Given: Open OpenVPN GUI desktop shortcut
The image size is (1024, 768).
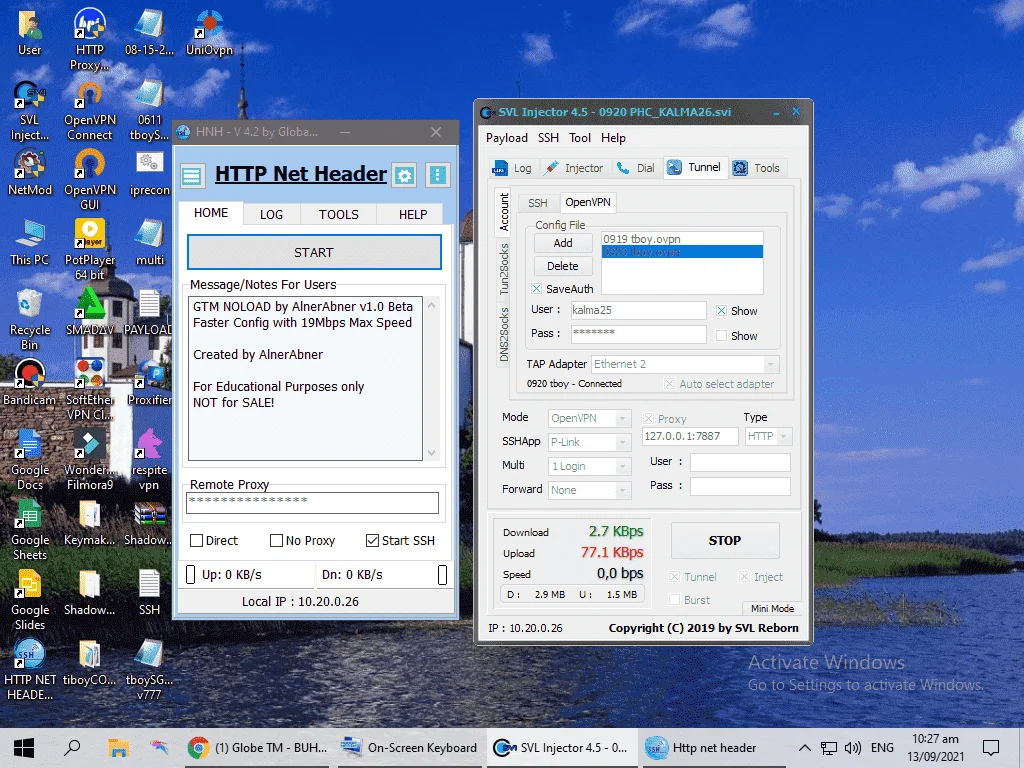Looking at the screenshot, I should pos(89,180).
